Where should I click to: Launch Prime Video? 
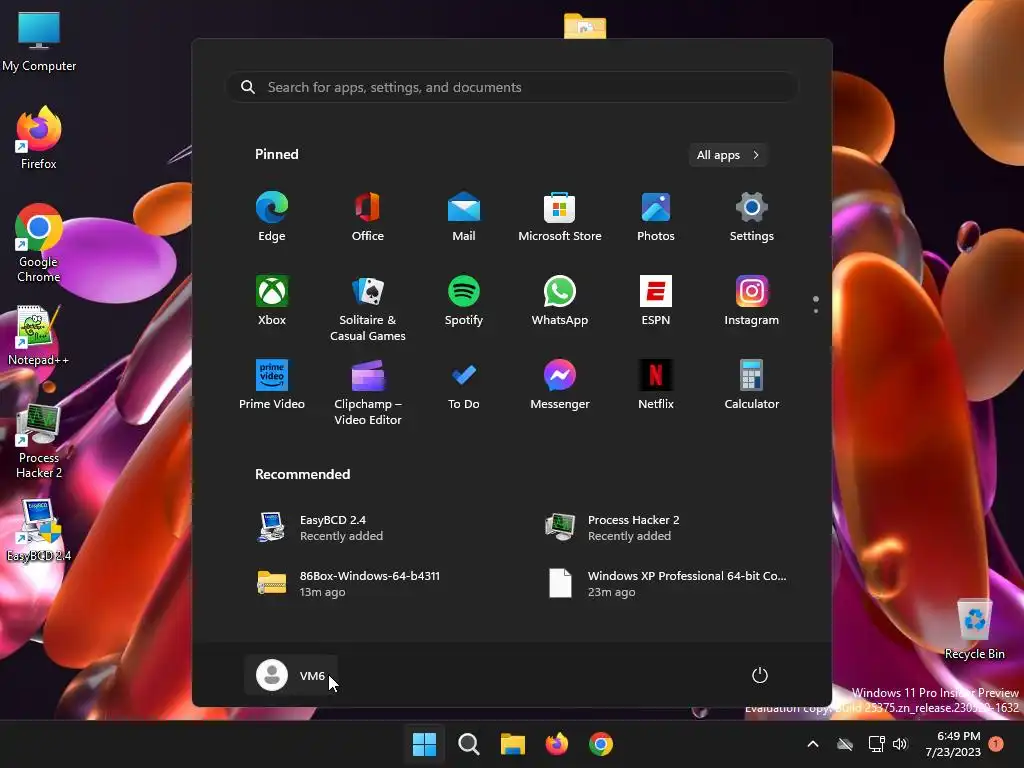pos(272,385)
